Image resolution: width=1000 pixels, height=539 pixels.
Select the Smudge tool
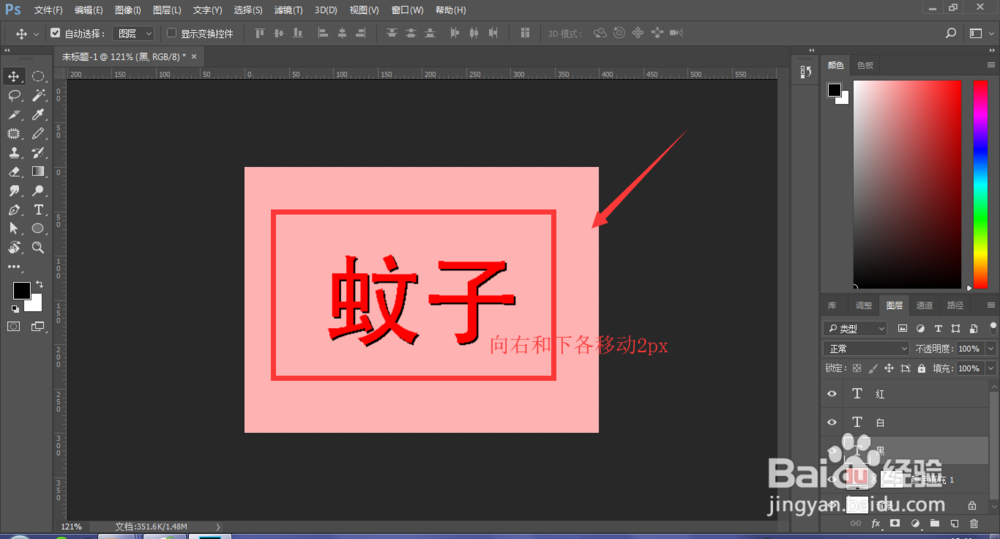point(13,191)
